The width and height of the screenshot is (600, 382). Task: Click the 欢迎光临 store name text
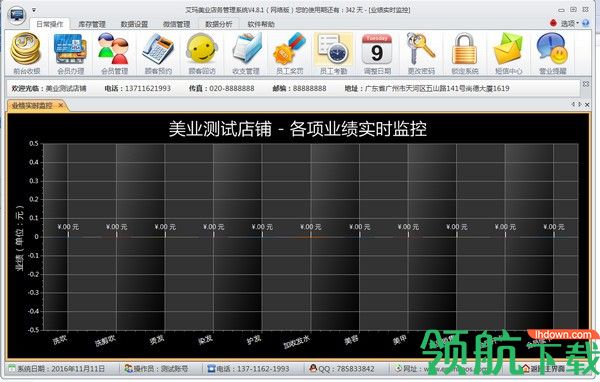click(x=49, y=88)
